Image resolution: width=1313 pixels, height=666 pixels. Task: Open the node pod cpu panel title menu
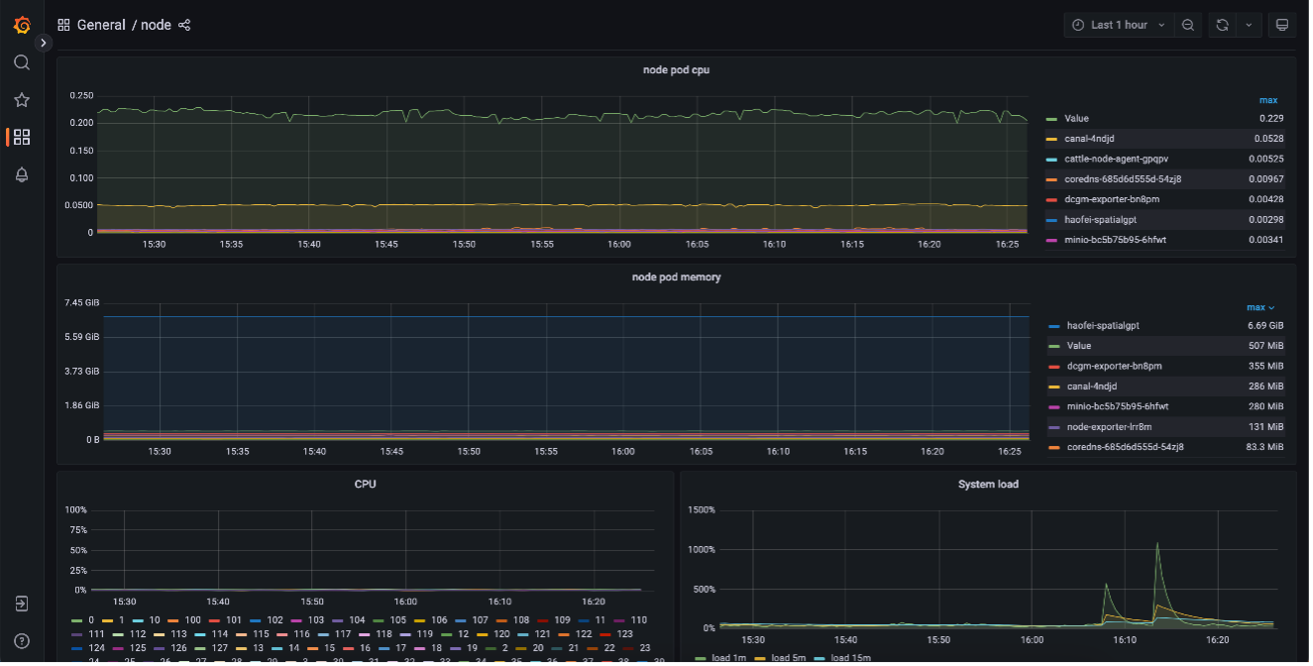tap(676, 70)
